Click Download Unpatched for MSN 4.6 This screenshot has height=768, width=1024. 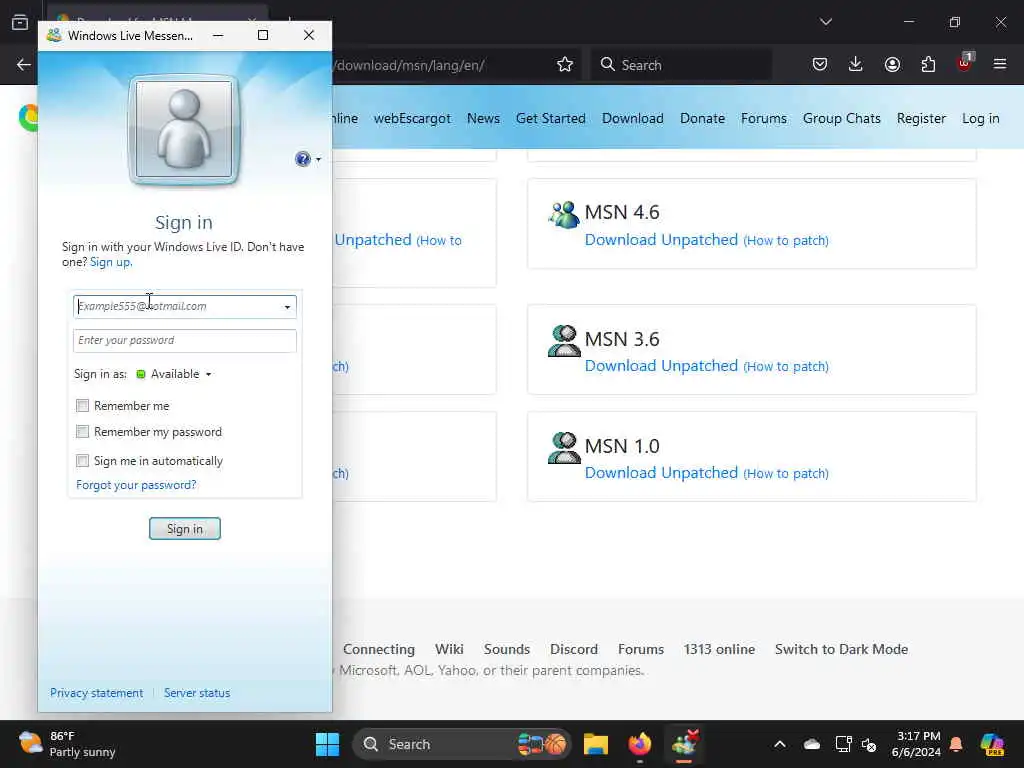click(661, 240)
